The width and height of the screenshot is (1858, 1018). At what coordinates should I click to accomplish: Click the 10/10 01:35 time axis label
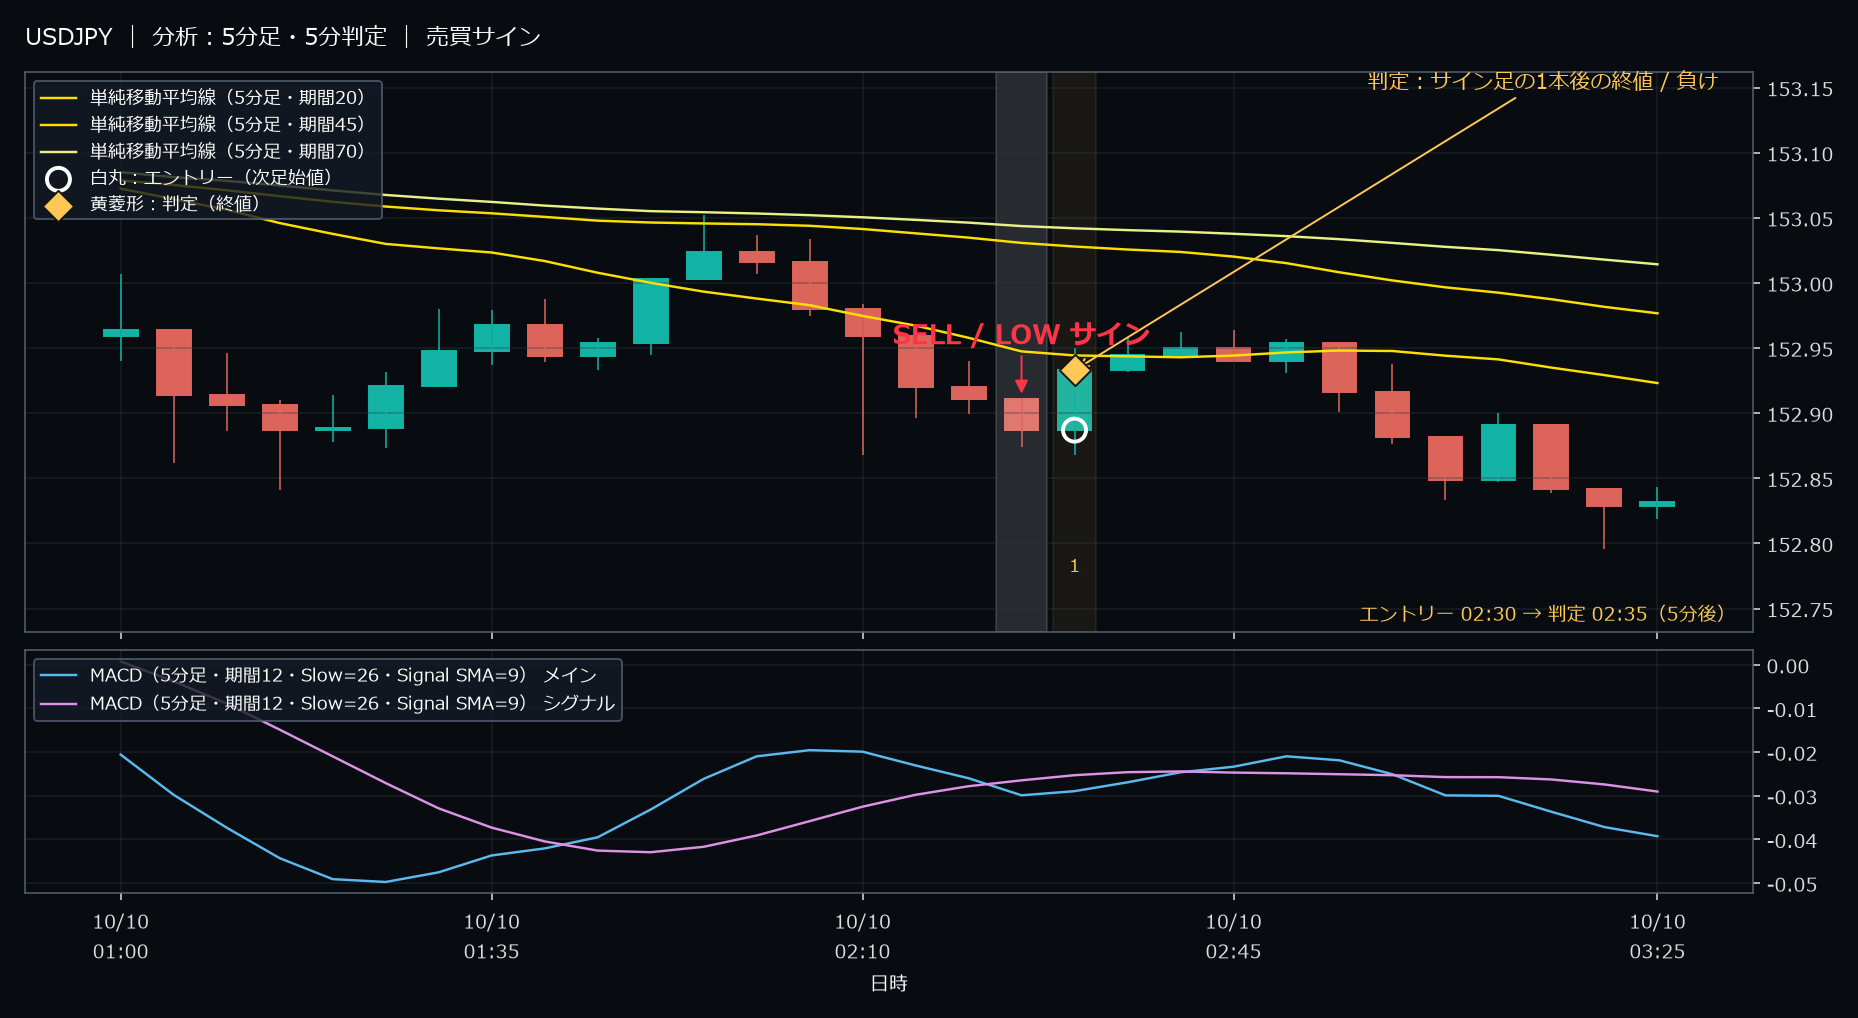(492, 937)
